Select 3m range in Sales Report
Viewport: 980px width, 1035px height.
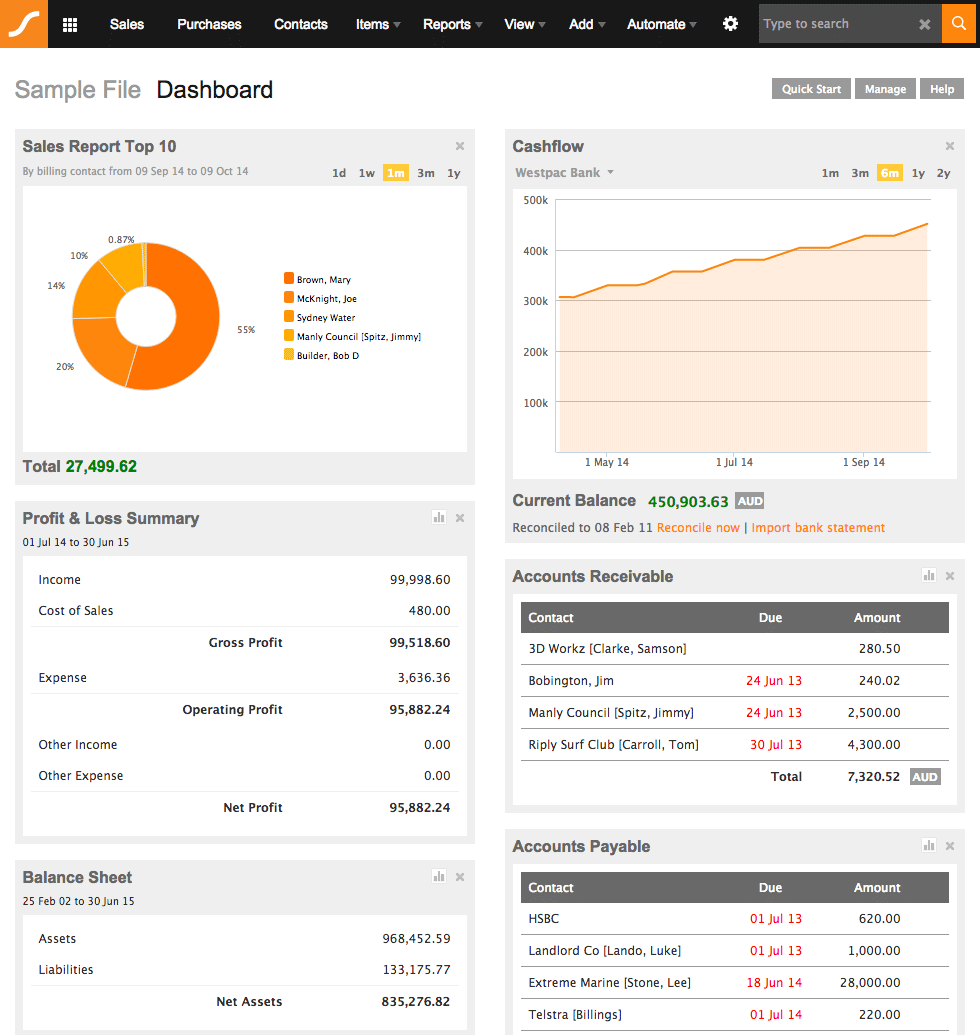click(x=426, y=173)
